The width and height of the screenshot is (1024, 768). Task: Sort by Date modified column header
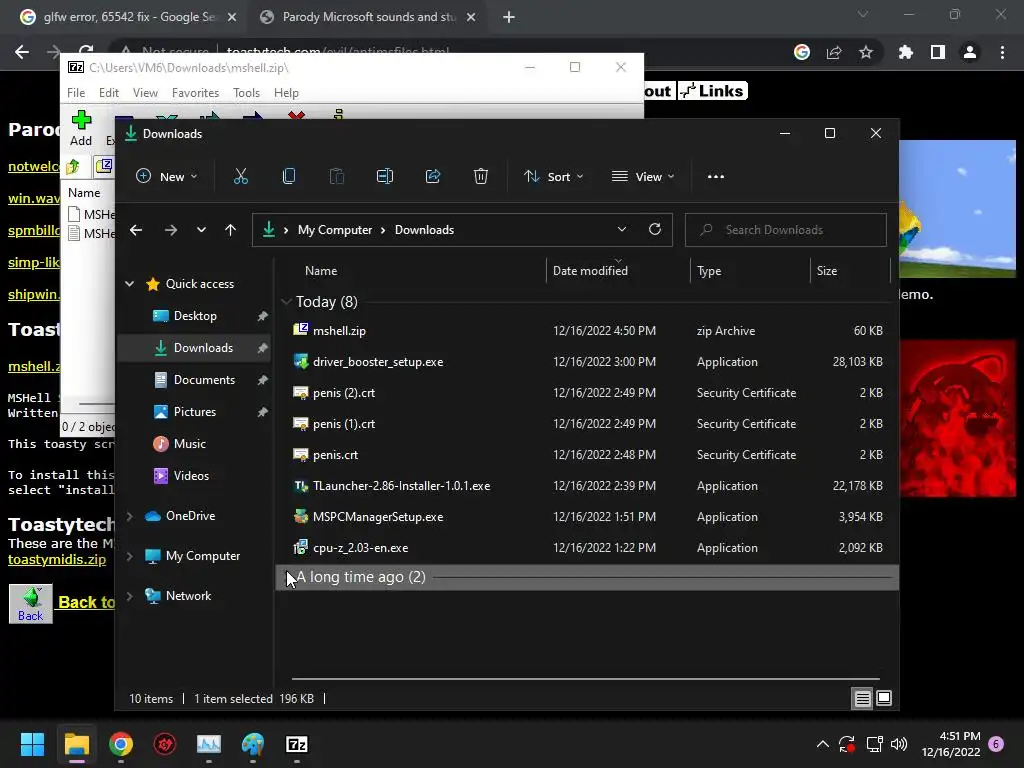click(x=617, y=270)
